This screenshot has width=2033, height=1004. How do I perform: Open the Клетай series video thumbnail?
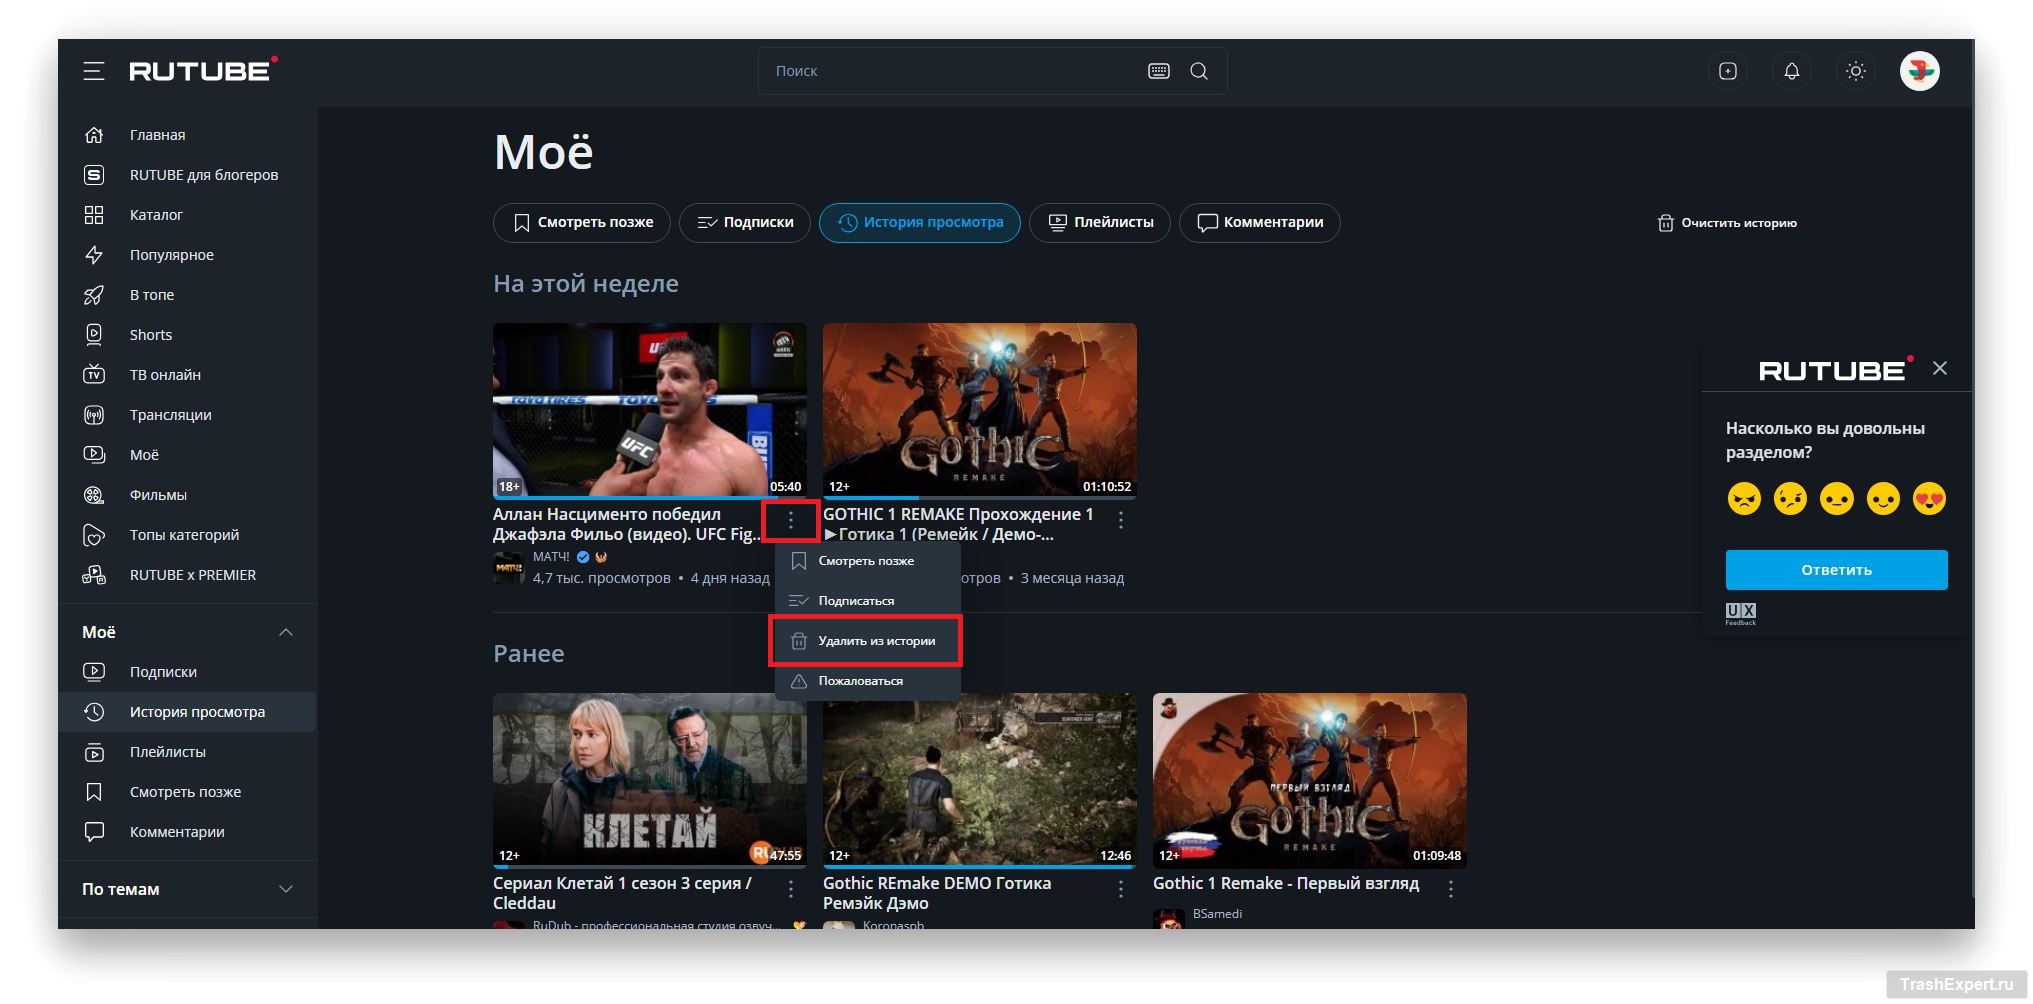pyautogui.click(x=649, y=779)
